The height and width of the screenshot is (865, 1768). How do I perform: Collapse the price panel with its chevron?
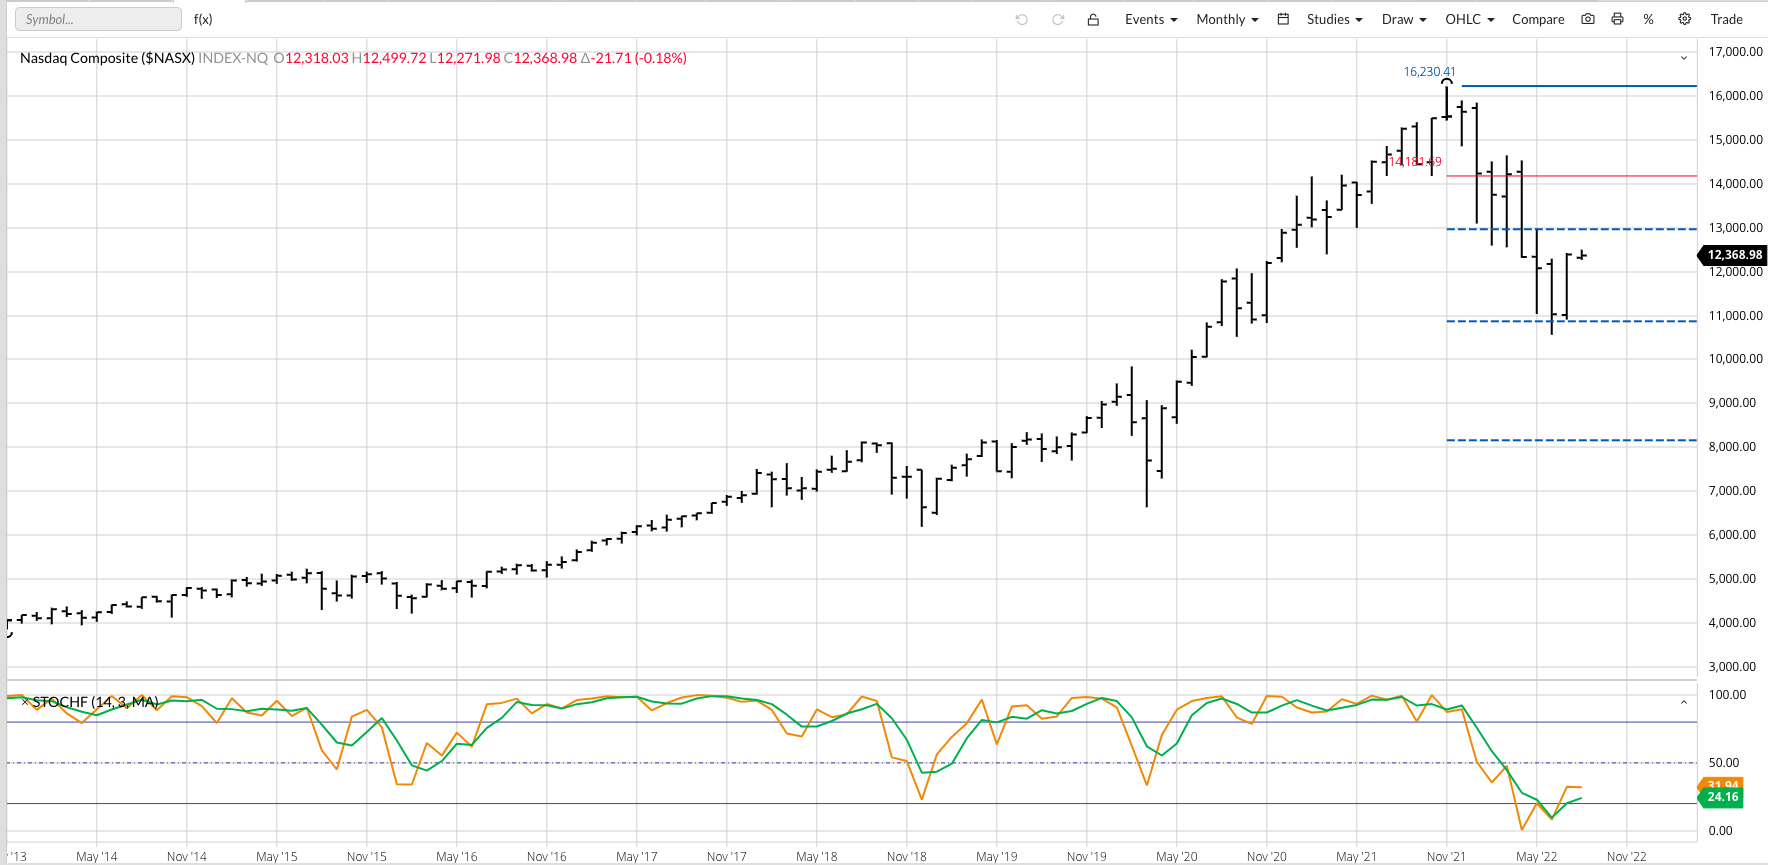pos(1684,58)
